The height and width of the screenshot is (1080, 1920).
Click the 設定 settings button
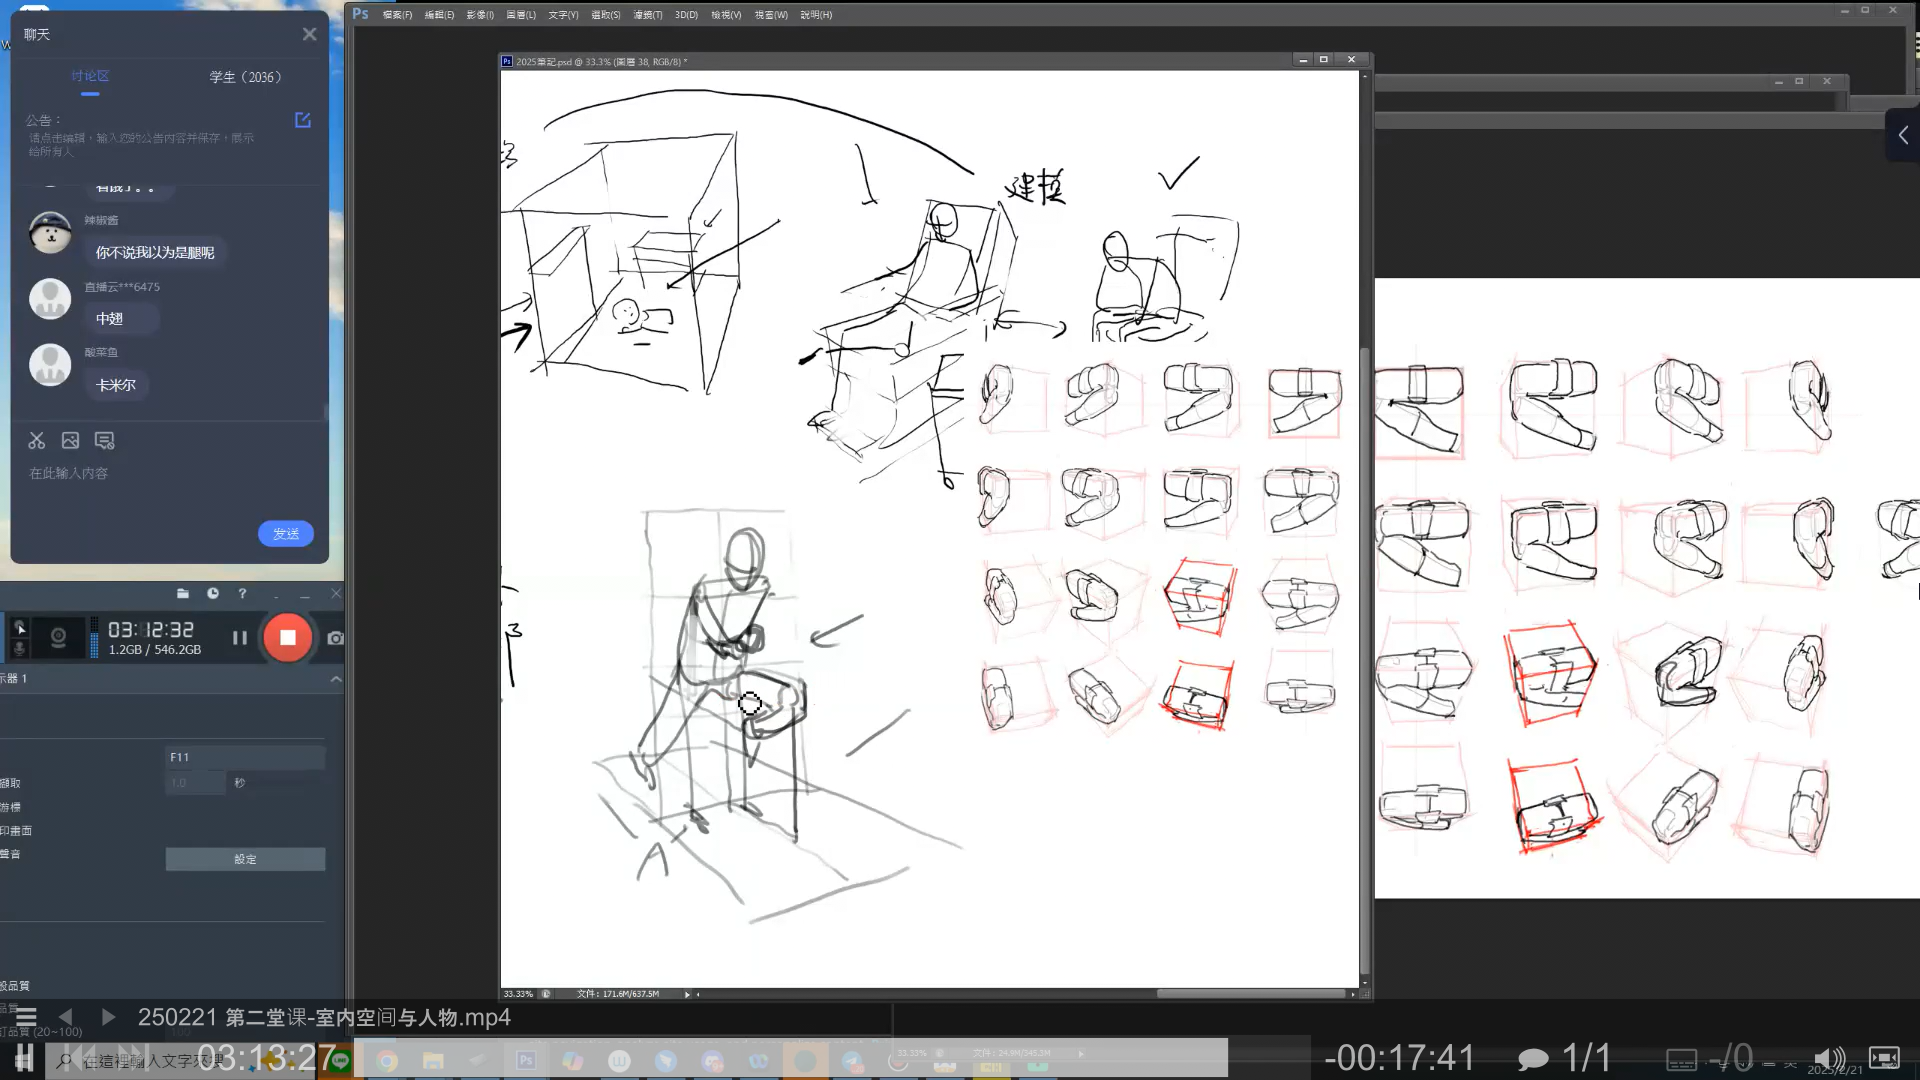[245, 859]
